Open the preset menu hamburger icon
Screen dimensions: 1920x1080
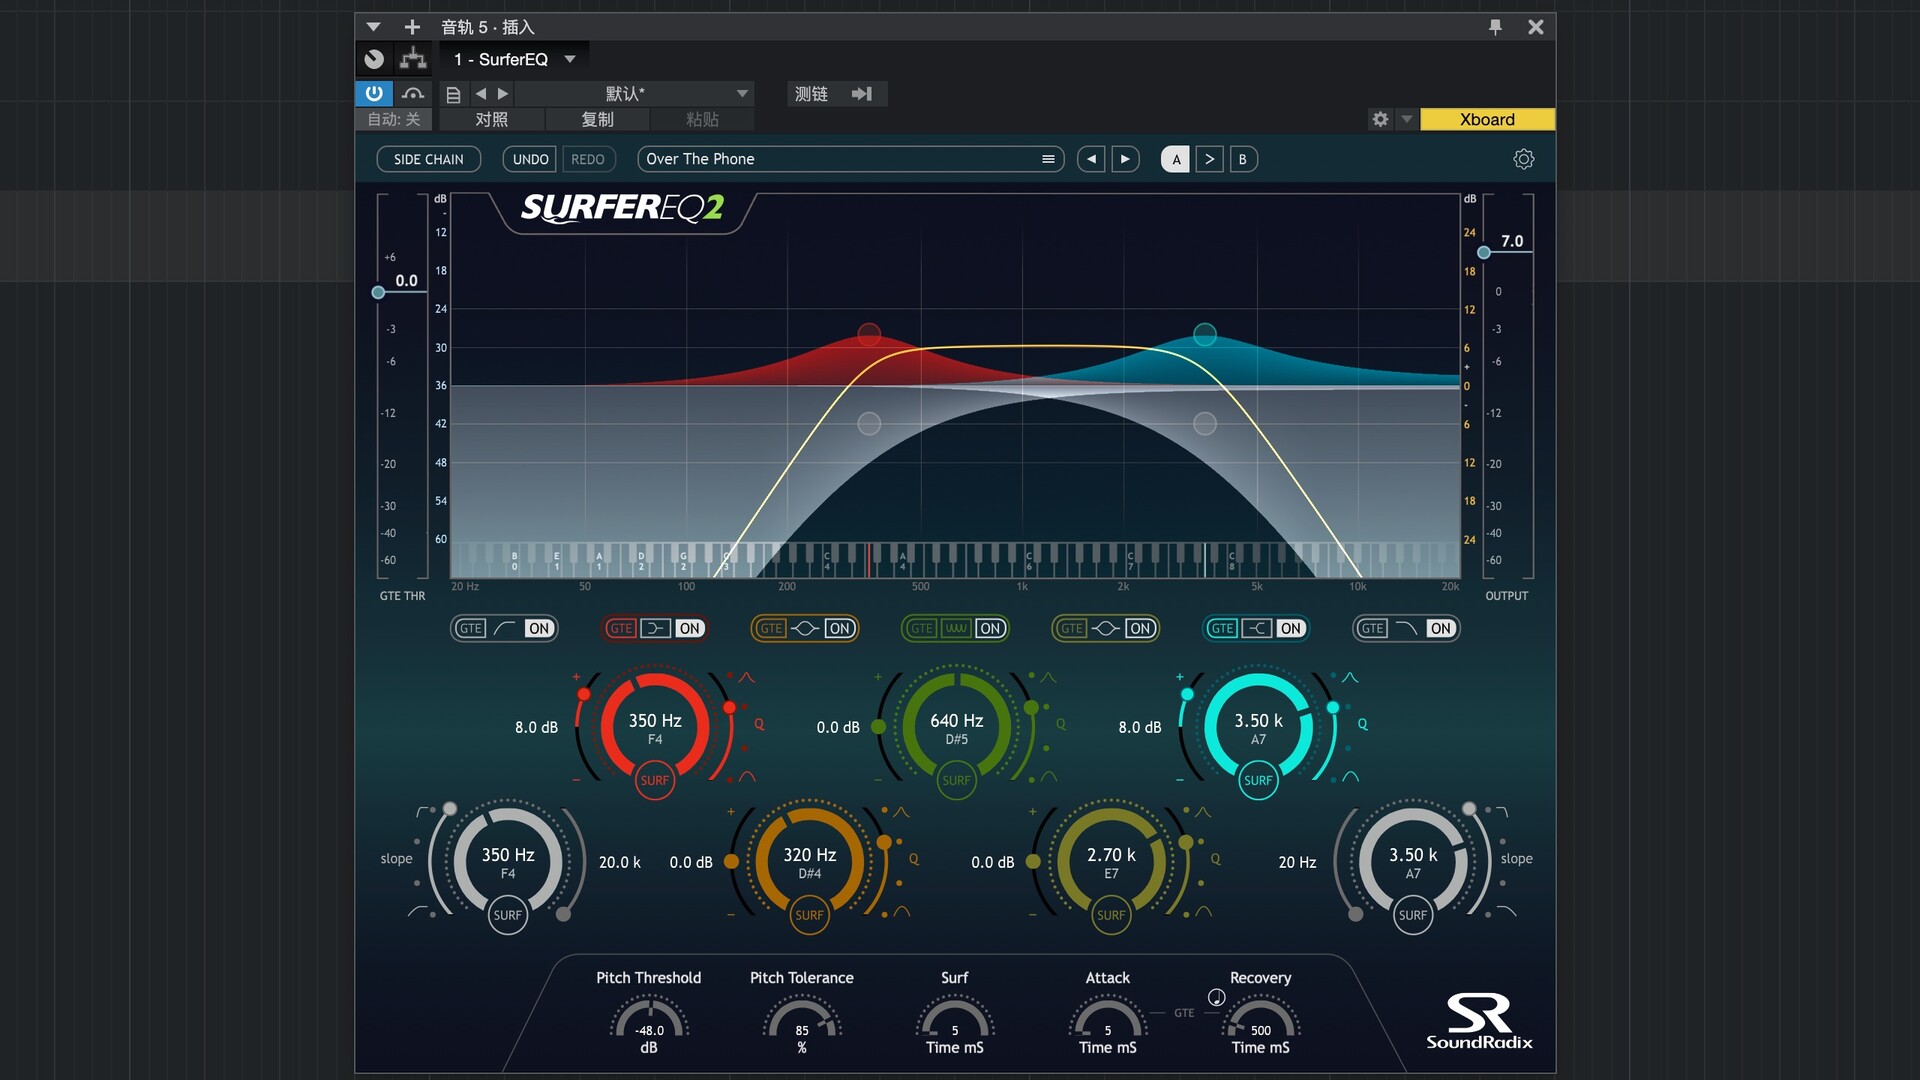point(1048,159)
